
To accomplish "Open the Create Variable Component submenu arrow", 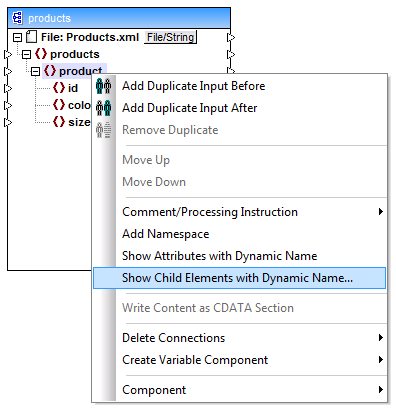I will [x=381, y=360].
